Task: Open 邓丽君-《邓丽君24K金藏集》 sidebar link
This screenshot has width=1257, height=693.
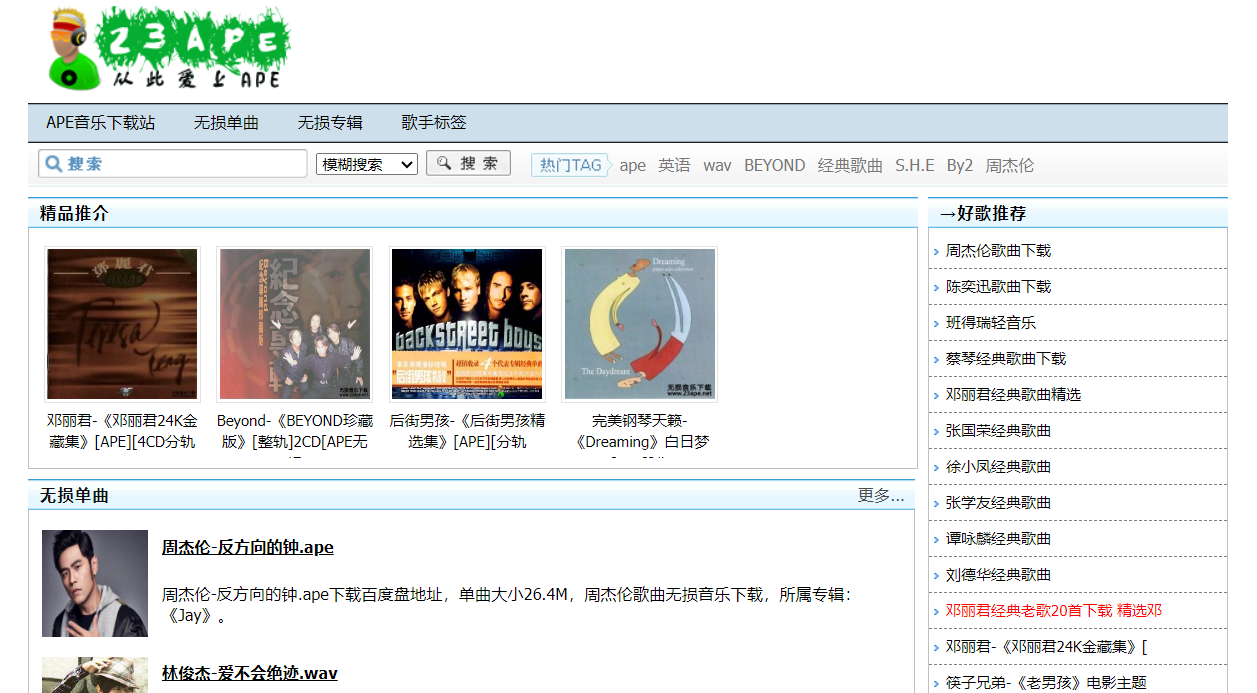Action: pos(1047,647)
